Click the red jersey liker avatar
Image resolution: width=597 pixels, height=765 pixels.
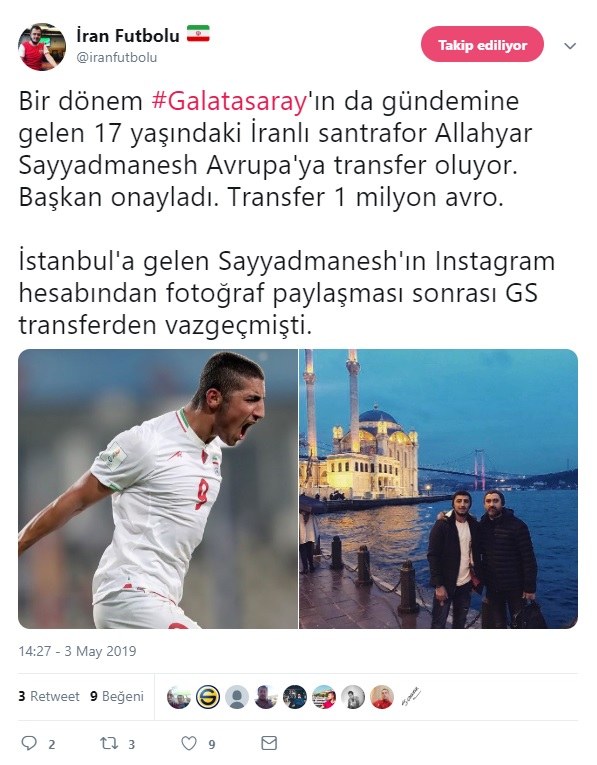click(382, 697)
